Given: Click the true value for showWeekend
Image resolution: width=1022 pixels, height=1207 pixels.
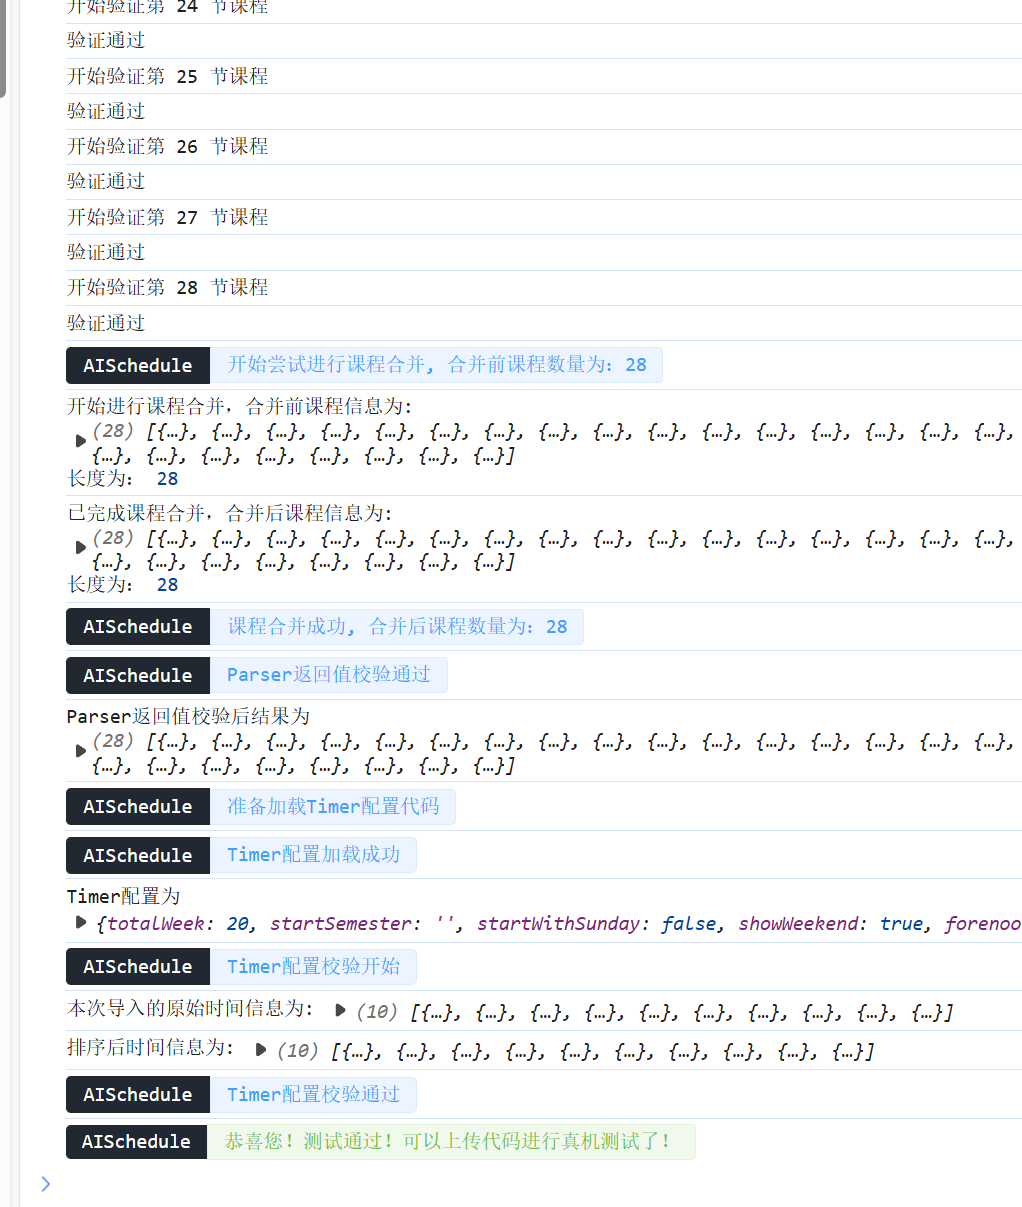Looking at the screenshot, I should (x=901, y=923).
